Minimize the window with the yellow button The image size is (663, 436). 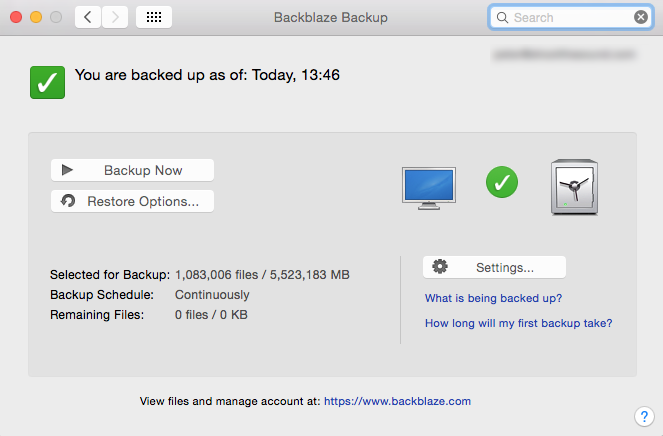tap(36, 17)
